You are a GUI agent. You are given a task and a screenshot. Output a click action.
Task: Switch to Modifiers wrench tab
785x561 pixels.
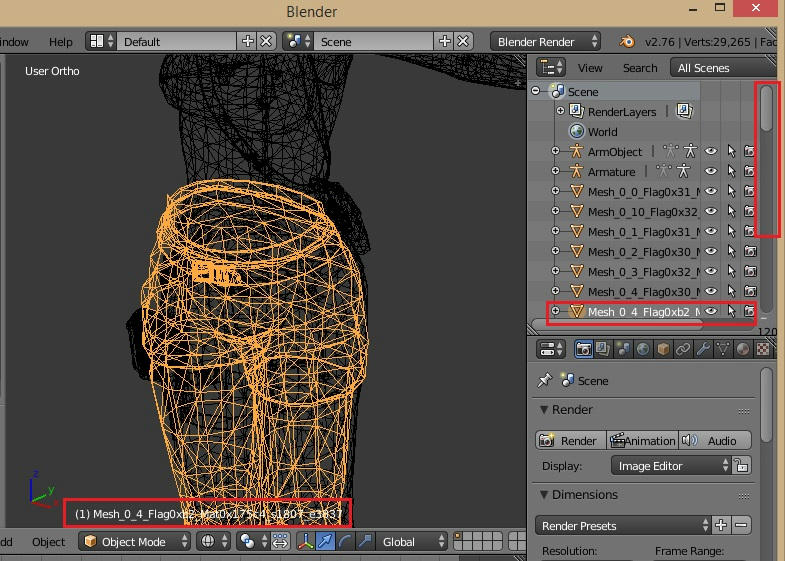click(702, 349)
